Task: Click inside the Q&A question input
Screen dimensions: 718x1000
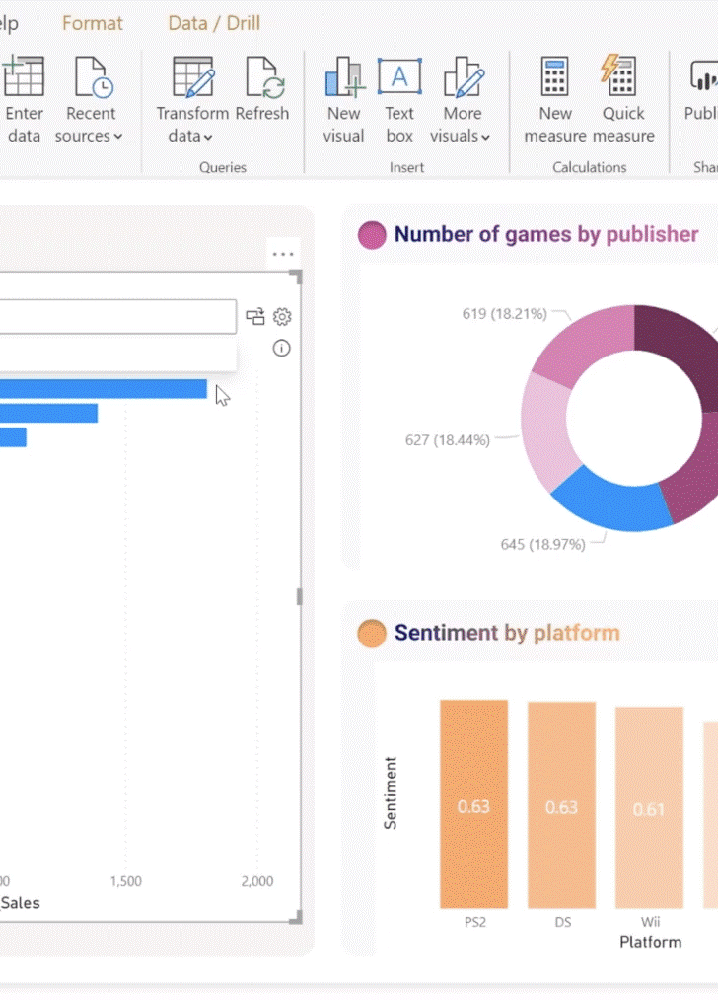Action: coord(117,316)
